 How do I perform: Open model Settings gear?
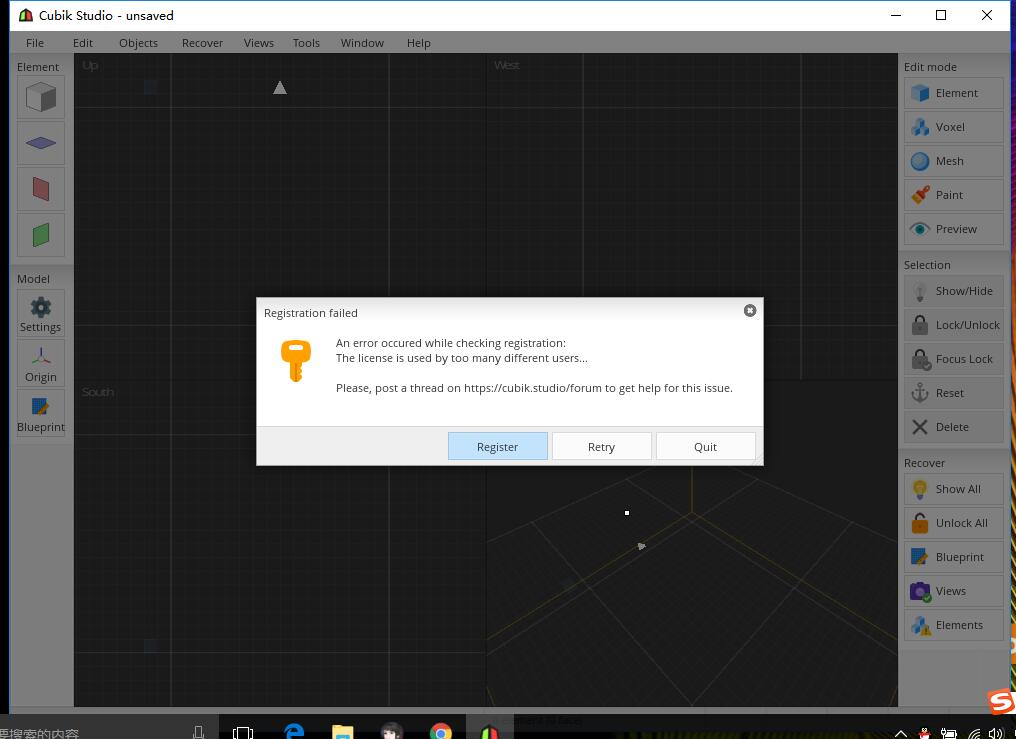point(41,313)
